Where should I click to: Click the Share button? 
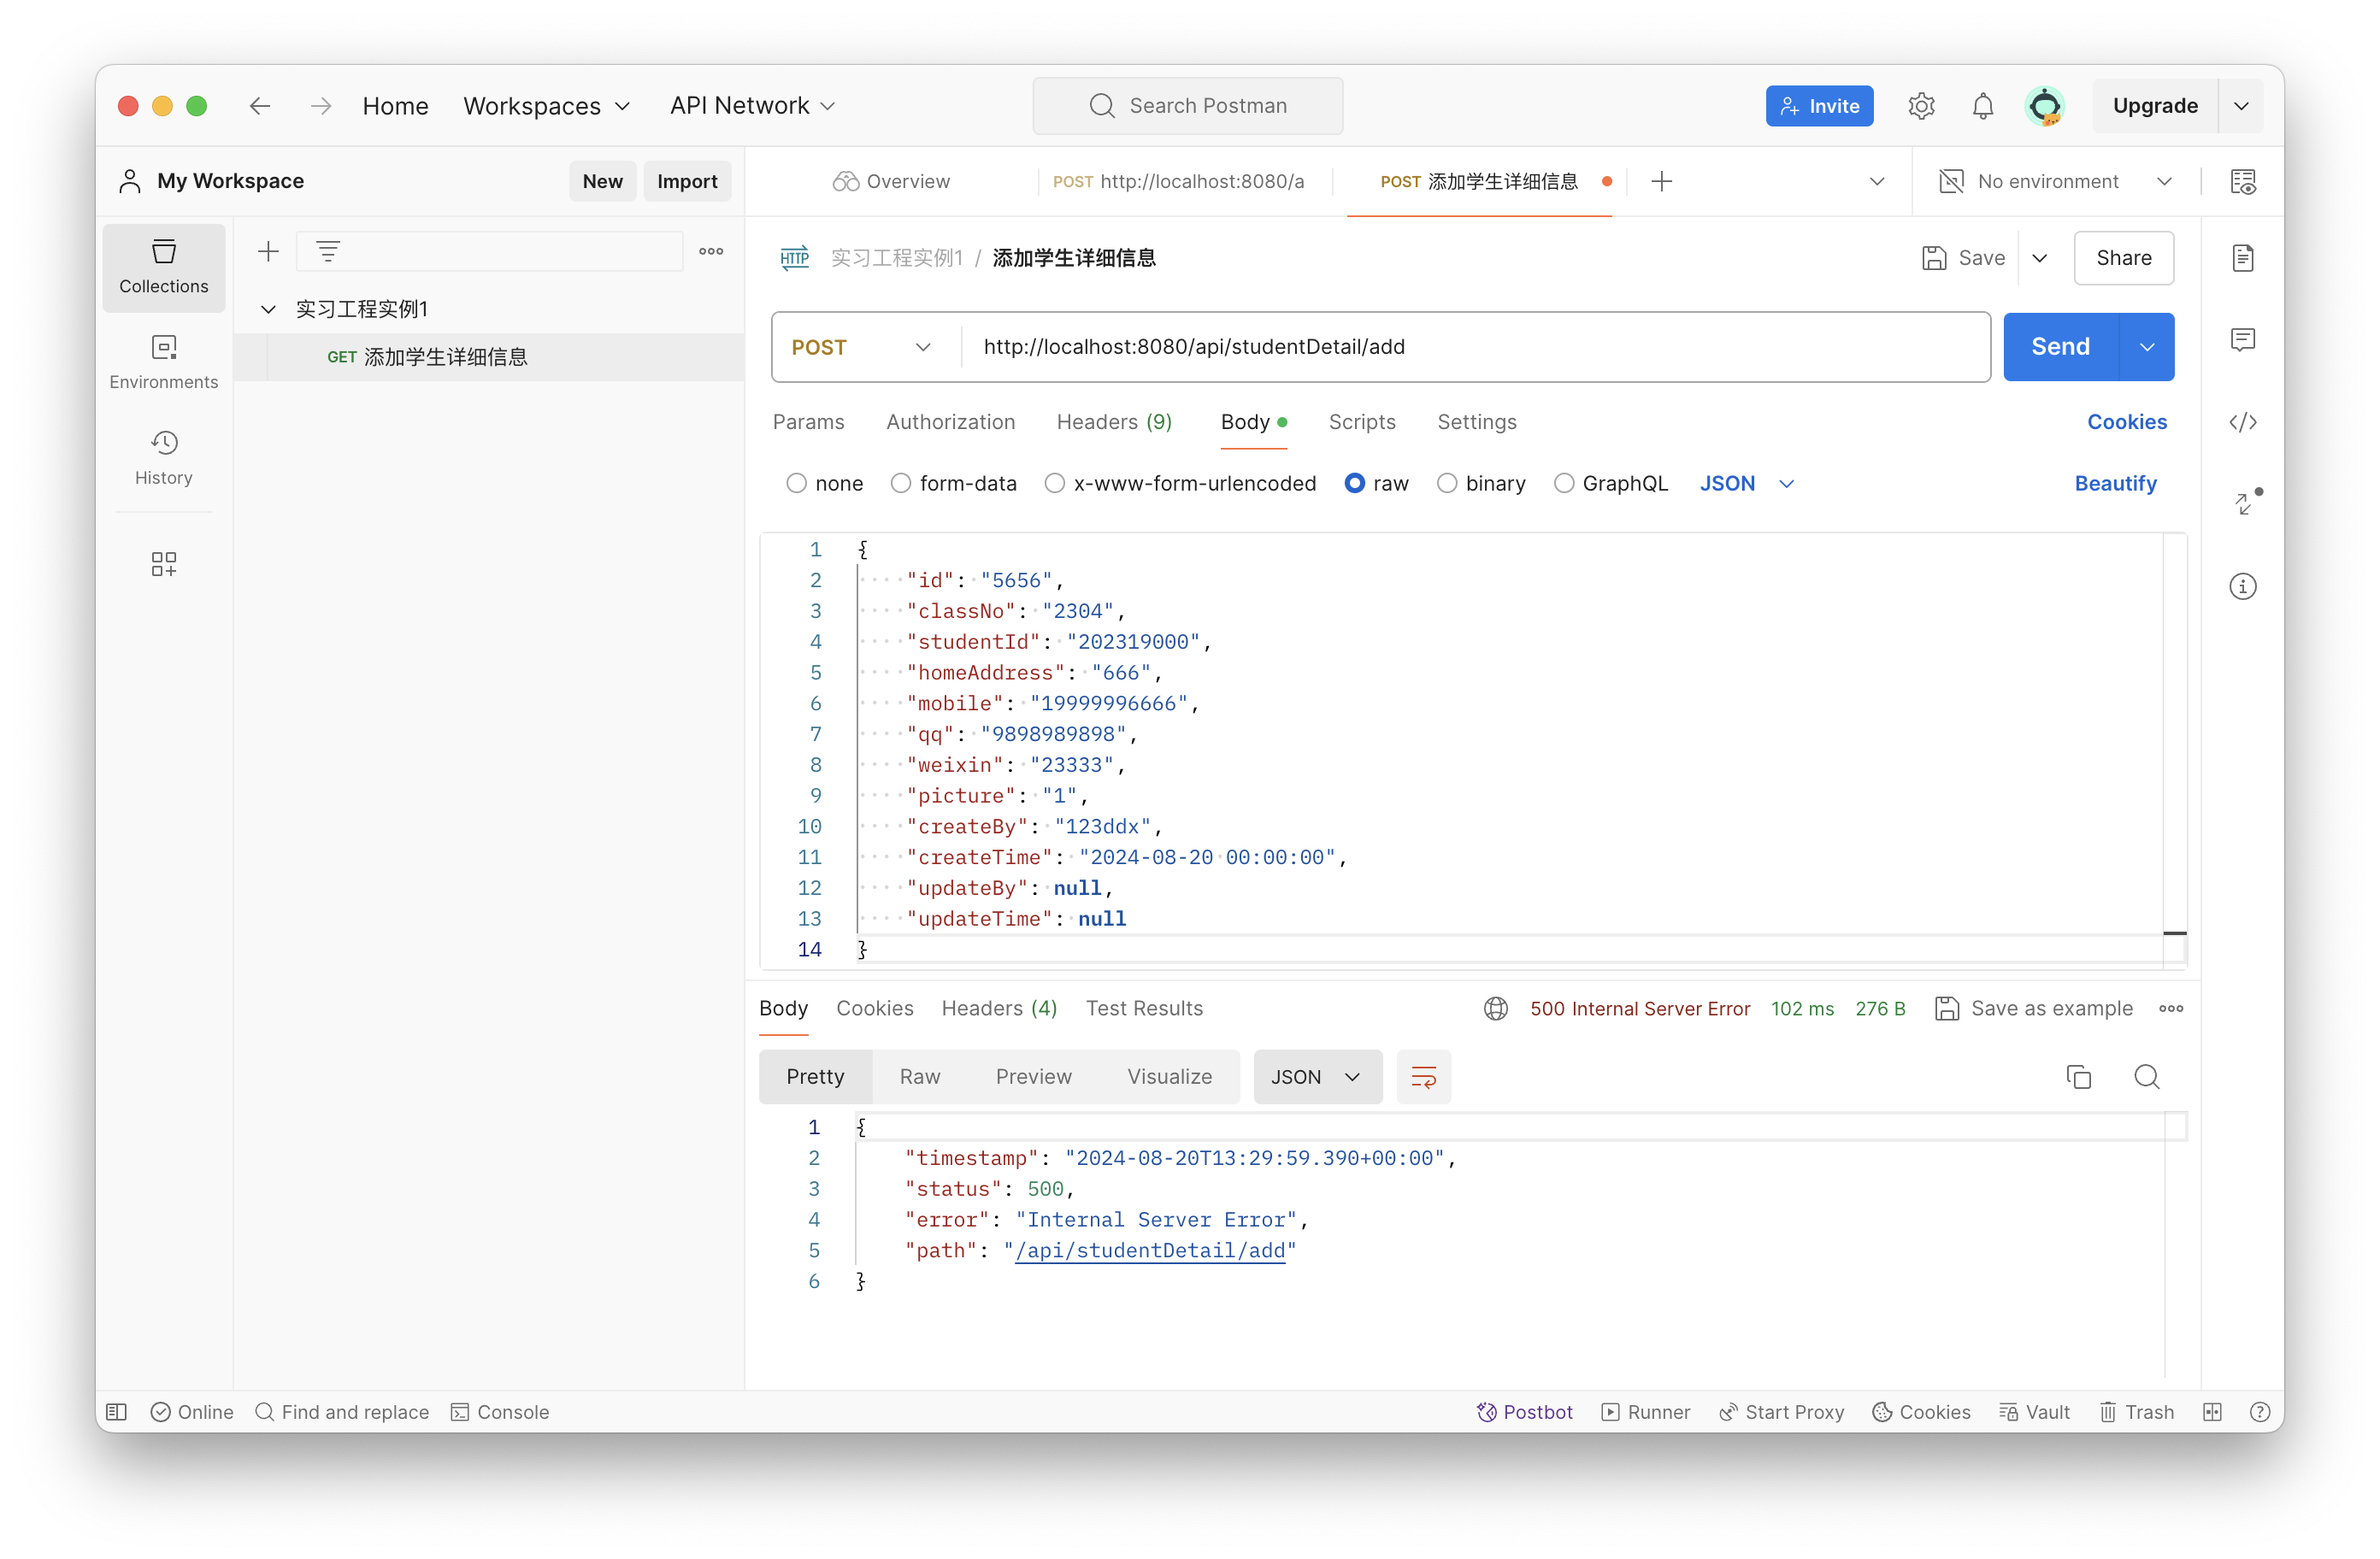pos(2123,258)
